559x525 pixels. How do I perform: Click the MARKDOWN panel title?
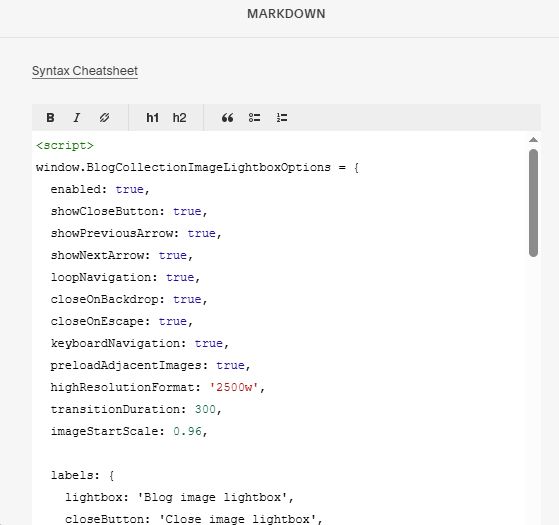286,14
